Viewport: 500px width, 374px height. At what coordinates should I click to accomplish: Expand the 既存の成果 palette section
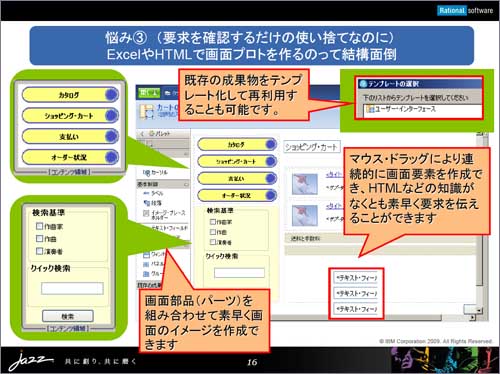(x=149, y=285)
